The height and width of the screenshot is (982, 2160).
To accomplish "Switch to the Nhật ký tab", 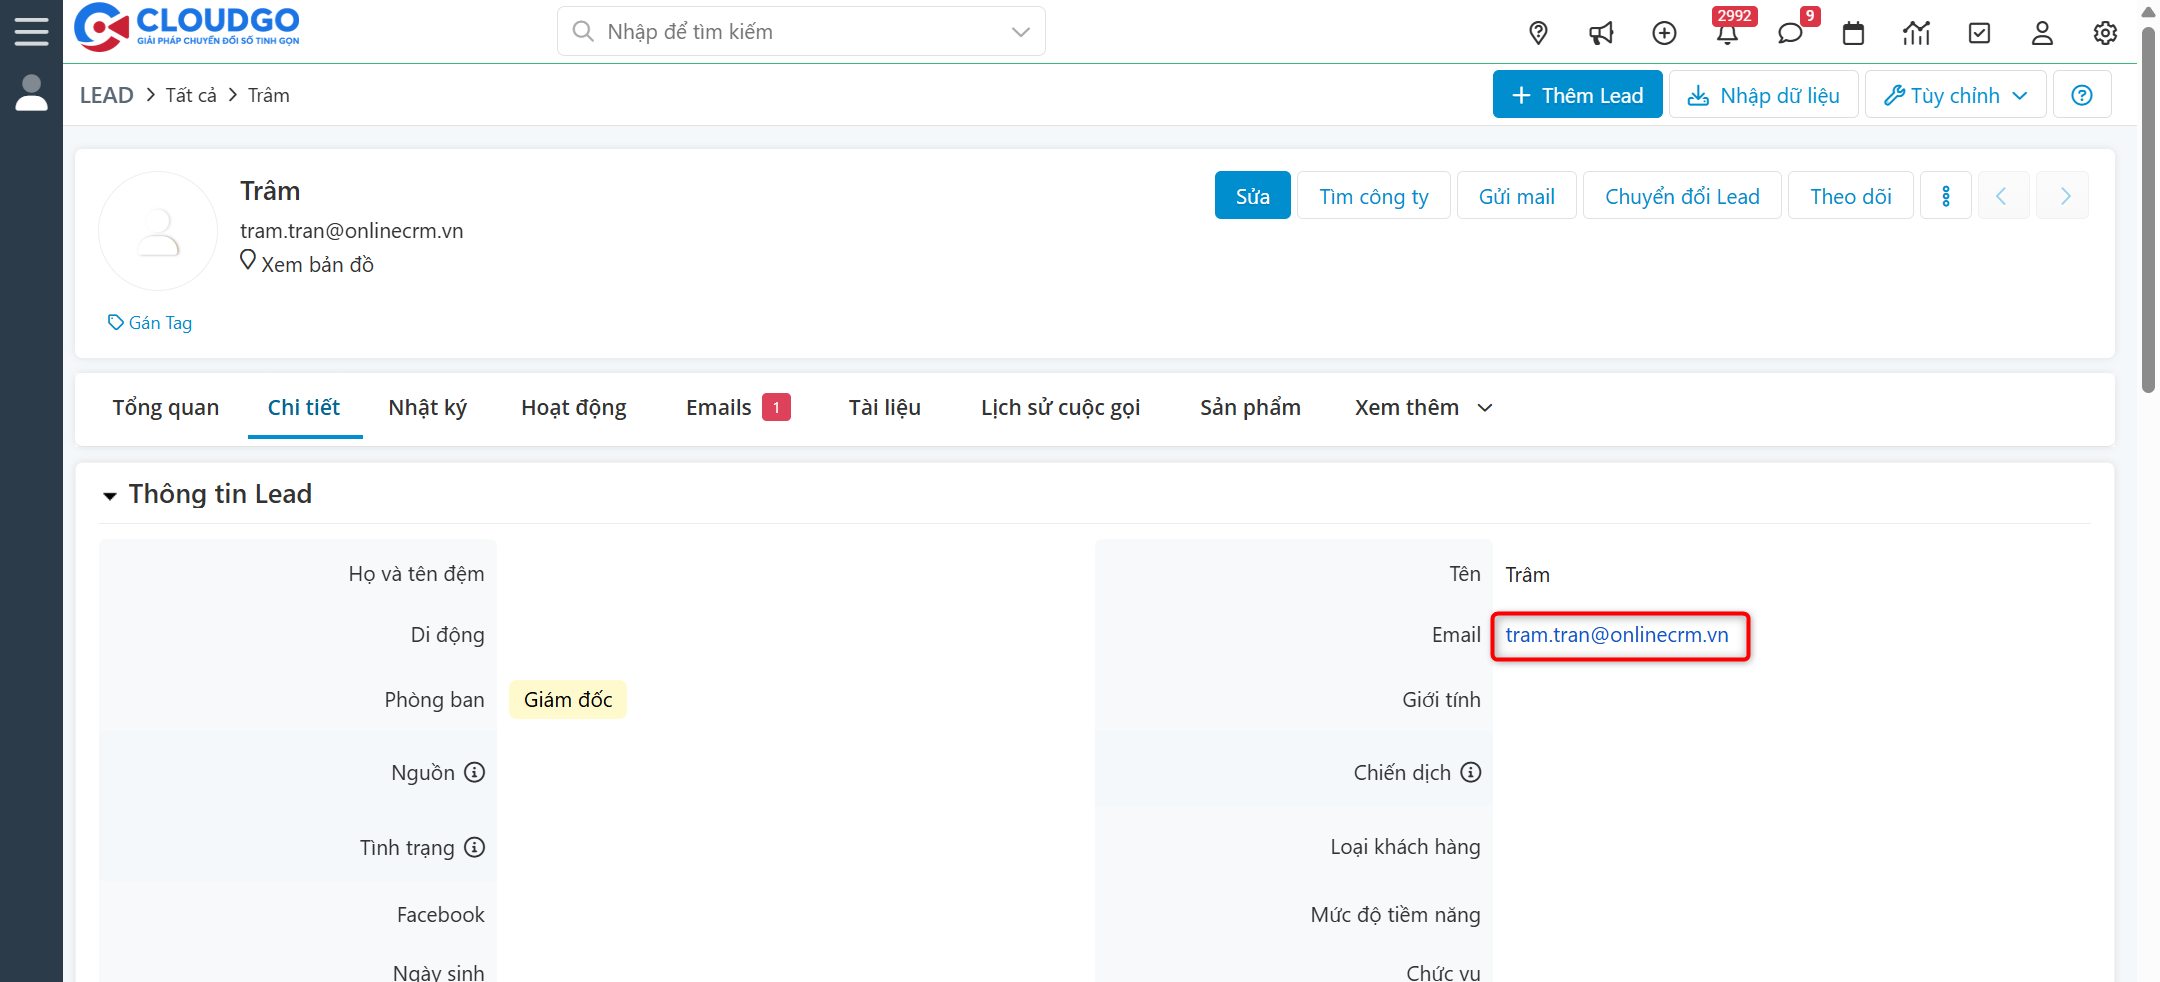I will coord(427,408).
